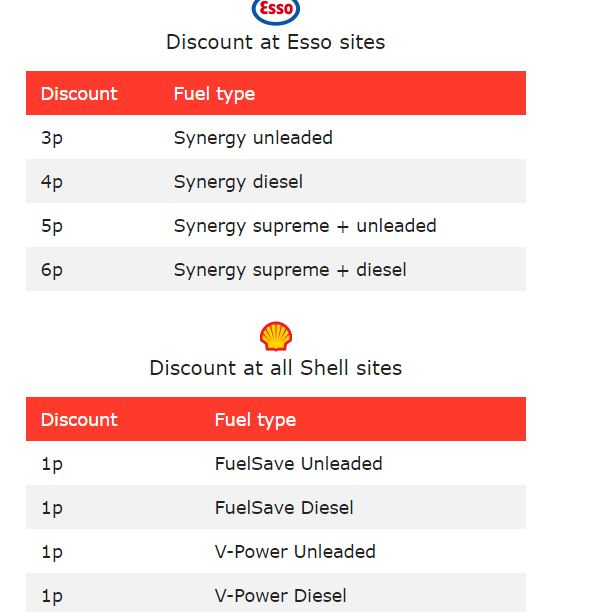Click the Esso logo icon
This screenshot has height=612, width=604.
pos(276,11)
